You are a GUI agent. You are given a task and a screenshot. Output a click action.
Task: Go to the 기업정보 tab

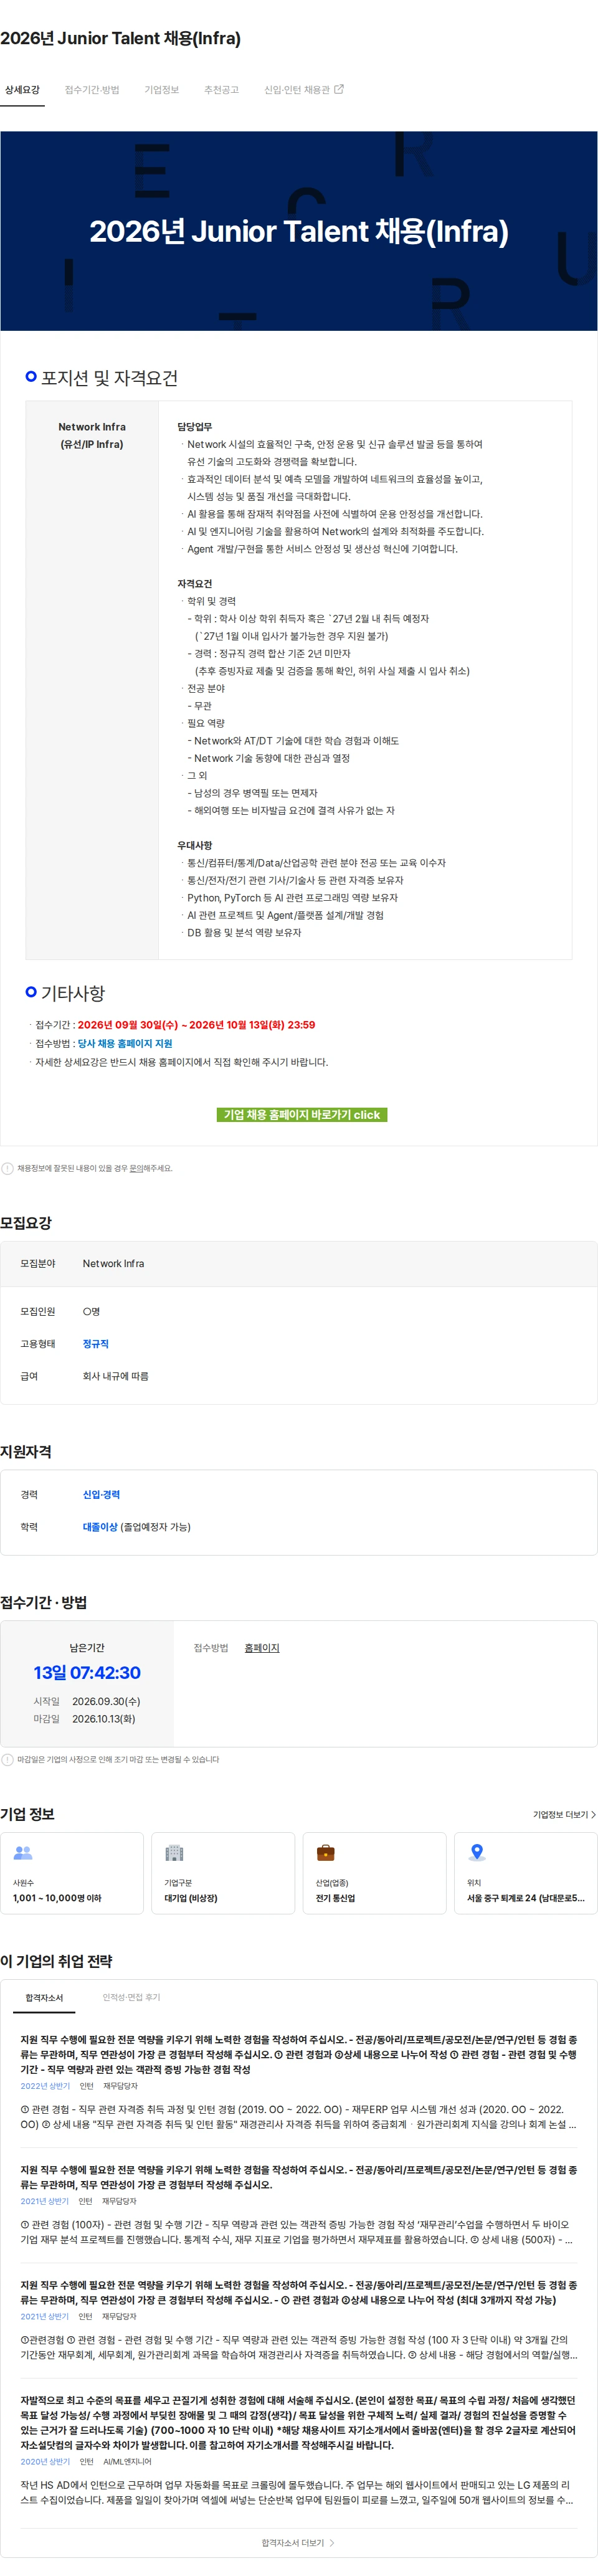162,90
